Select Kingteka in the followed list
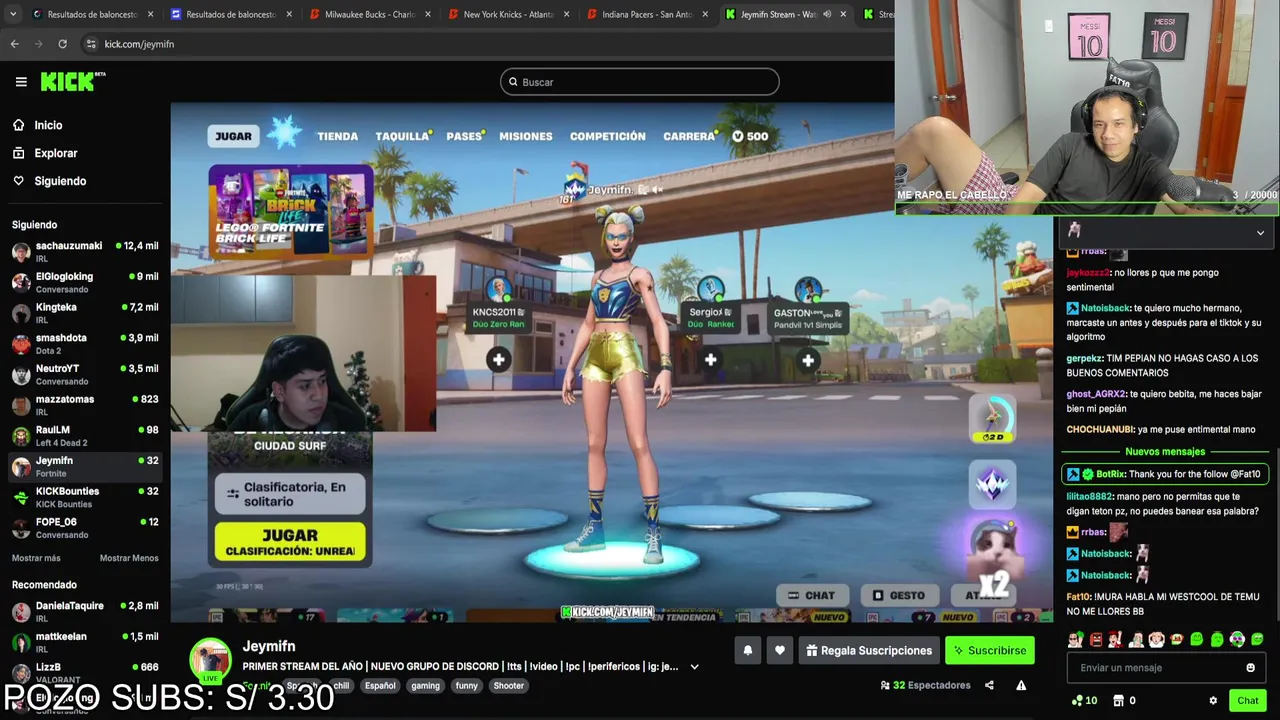 tap(85, 313)
